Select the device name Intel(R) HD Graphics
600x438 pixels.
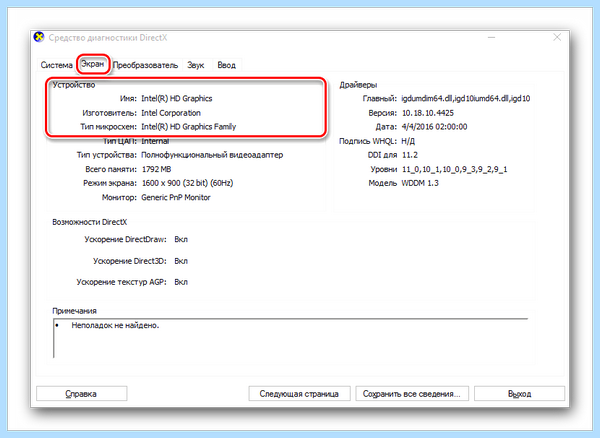177,98
